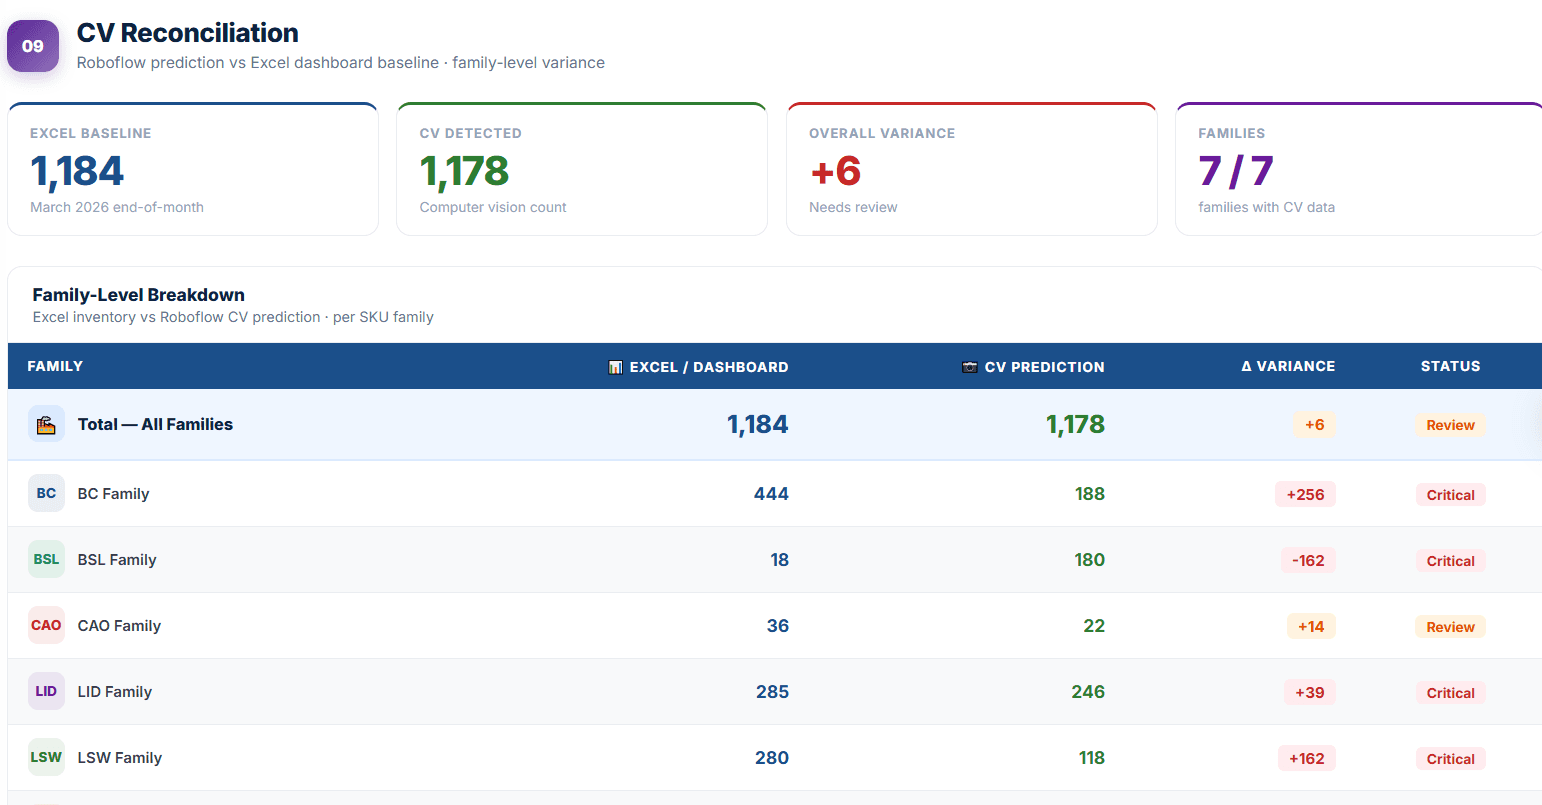Select the 'BSL Family' row label

tap(117, 560)
